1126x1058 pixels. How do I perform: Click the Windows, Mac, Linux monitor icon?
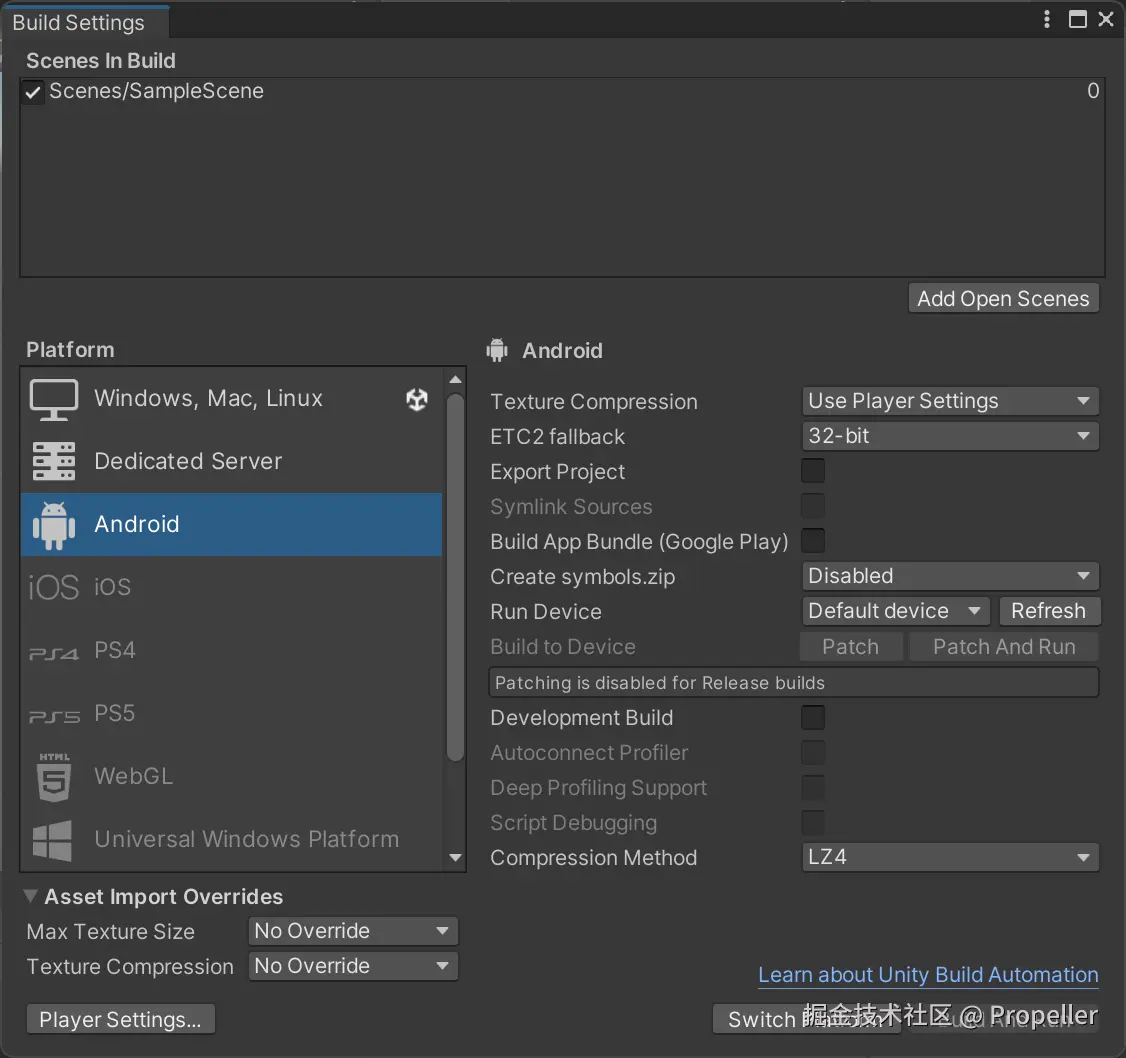(54, 399)
